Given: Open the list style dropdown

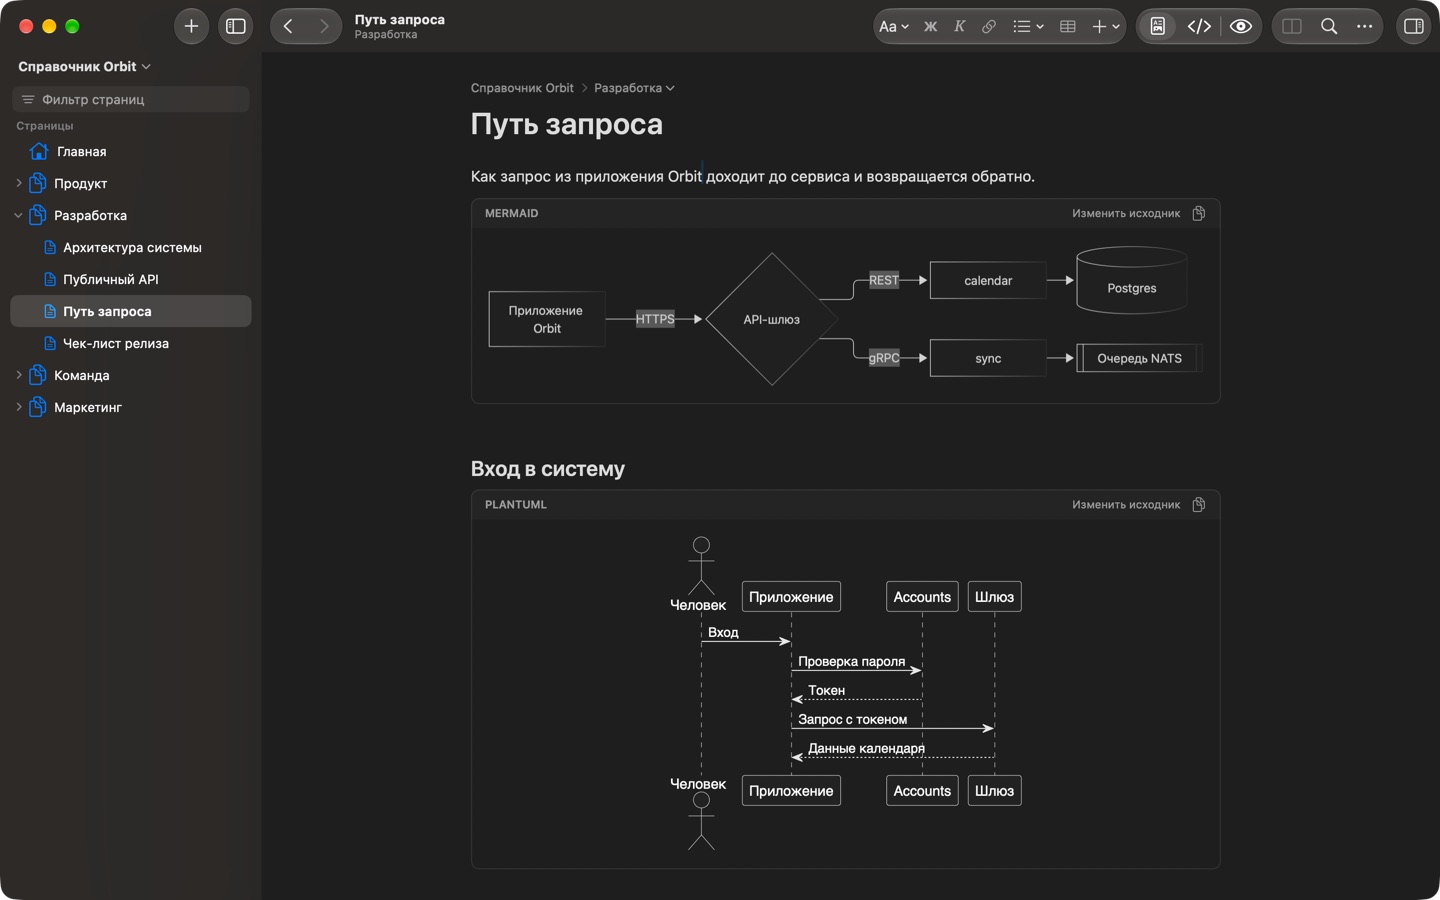Looking at the screenshot, I should pos(1028,27).
